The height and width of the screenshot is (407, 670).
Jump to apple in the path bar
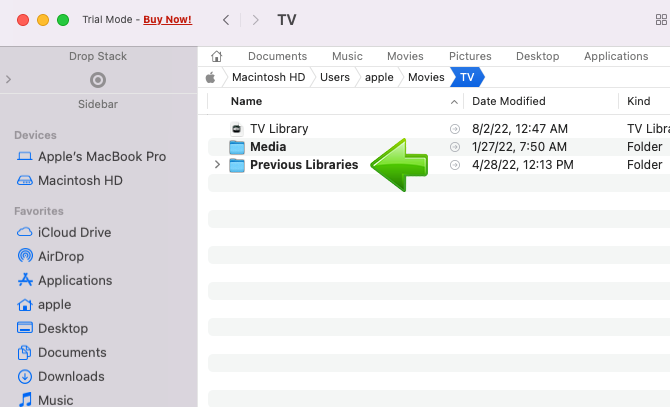[379, 77]
